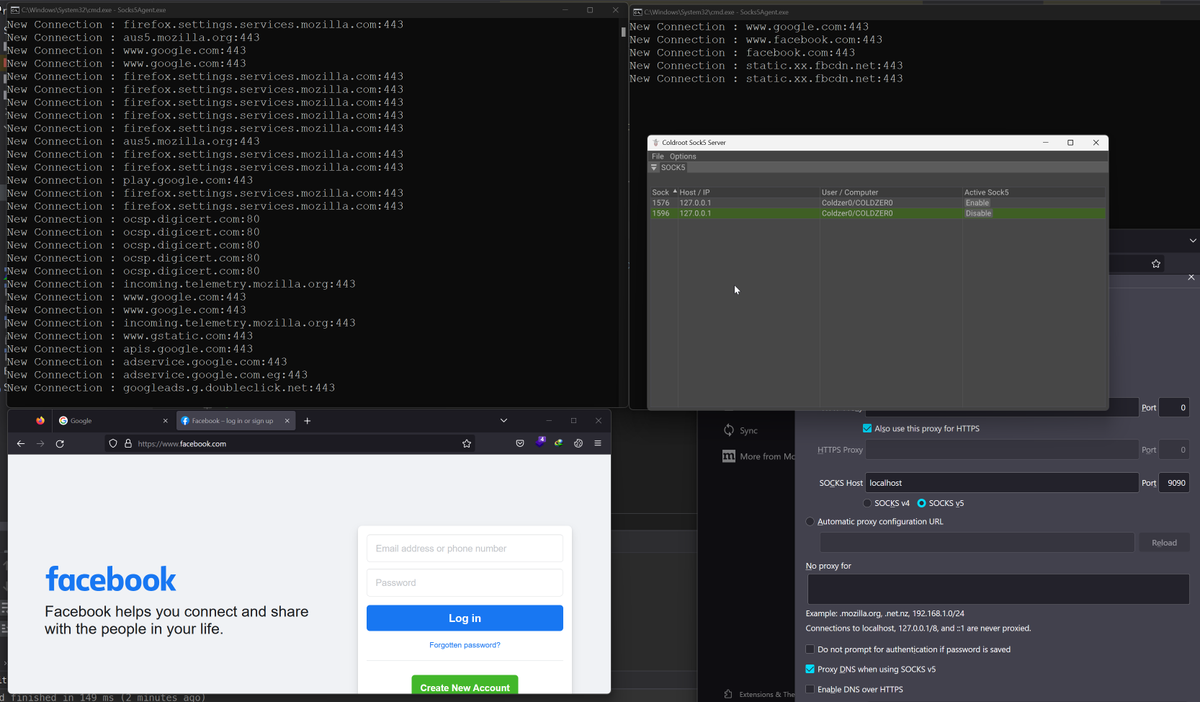Image resolution: width=1200 pixels, height=702 pixels.
Task: Open the Pocket save icon in Firefox
Action: tap(521, 443)
